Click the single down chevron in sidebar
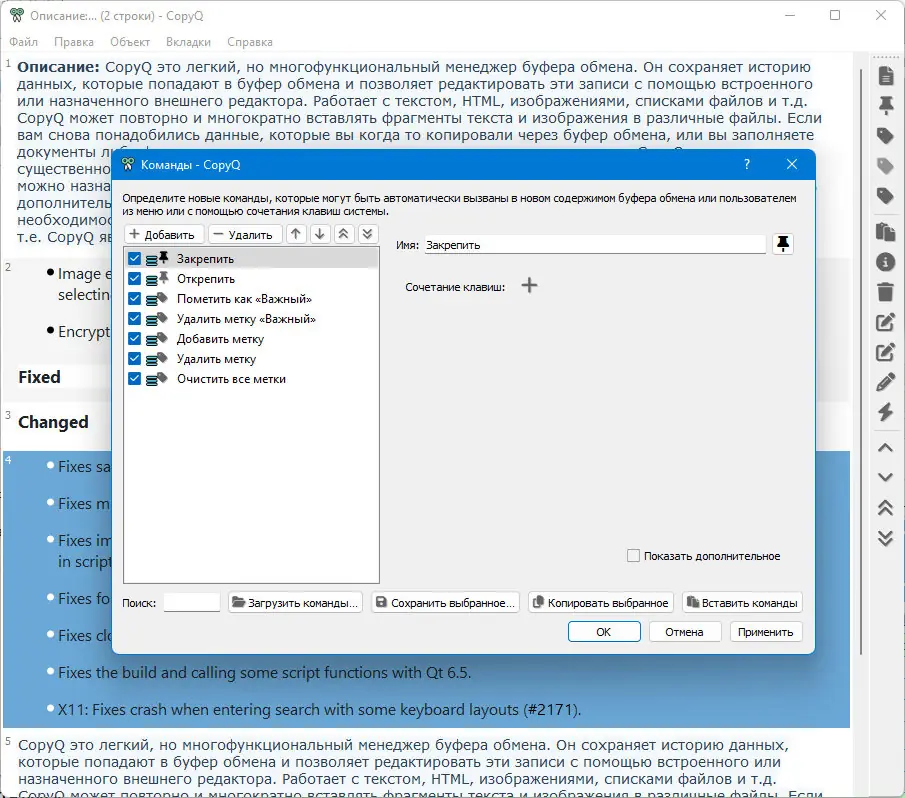This screenshot has width=905, height=798. pyautogui.click(x=885, y=477)
